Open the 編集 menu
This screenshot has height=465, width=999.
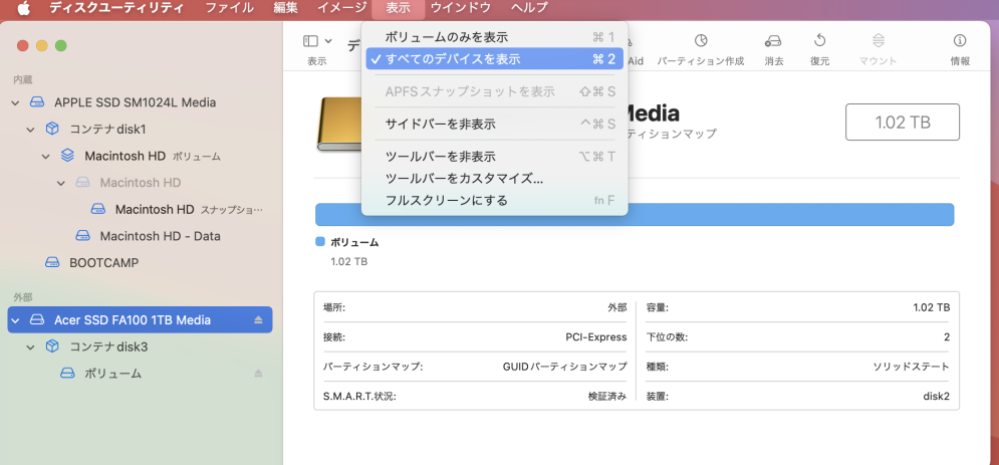click(285, 8)
